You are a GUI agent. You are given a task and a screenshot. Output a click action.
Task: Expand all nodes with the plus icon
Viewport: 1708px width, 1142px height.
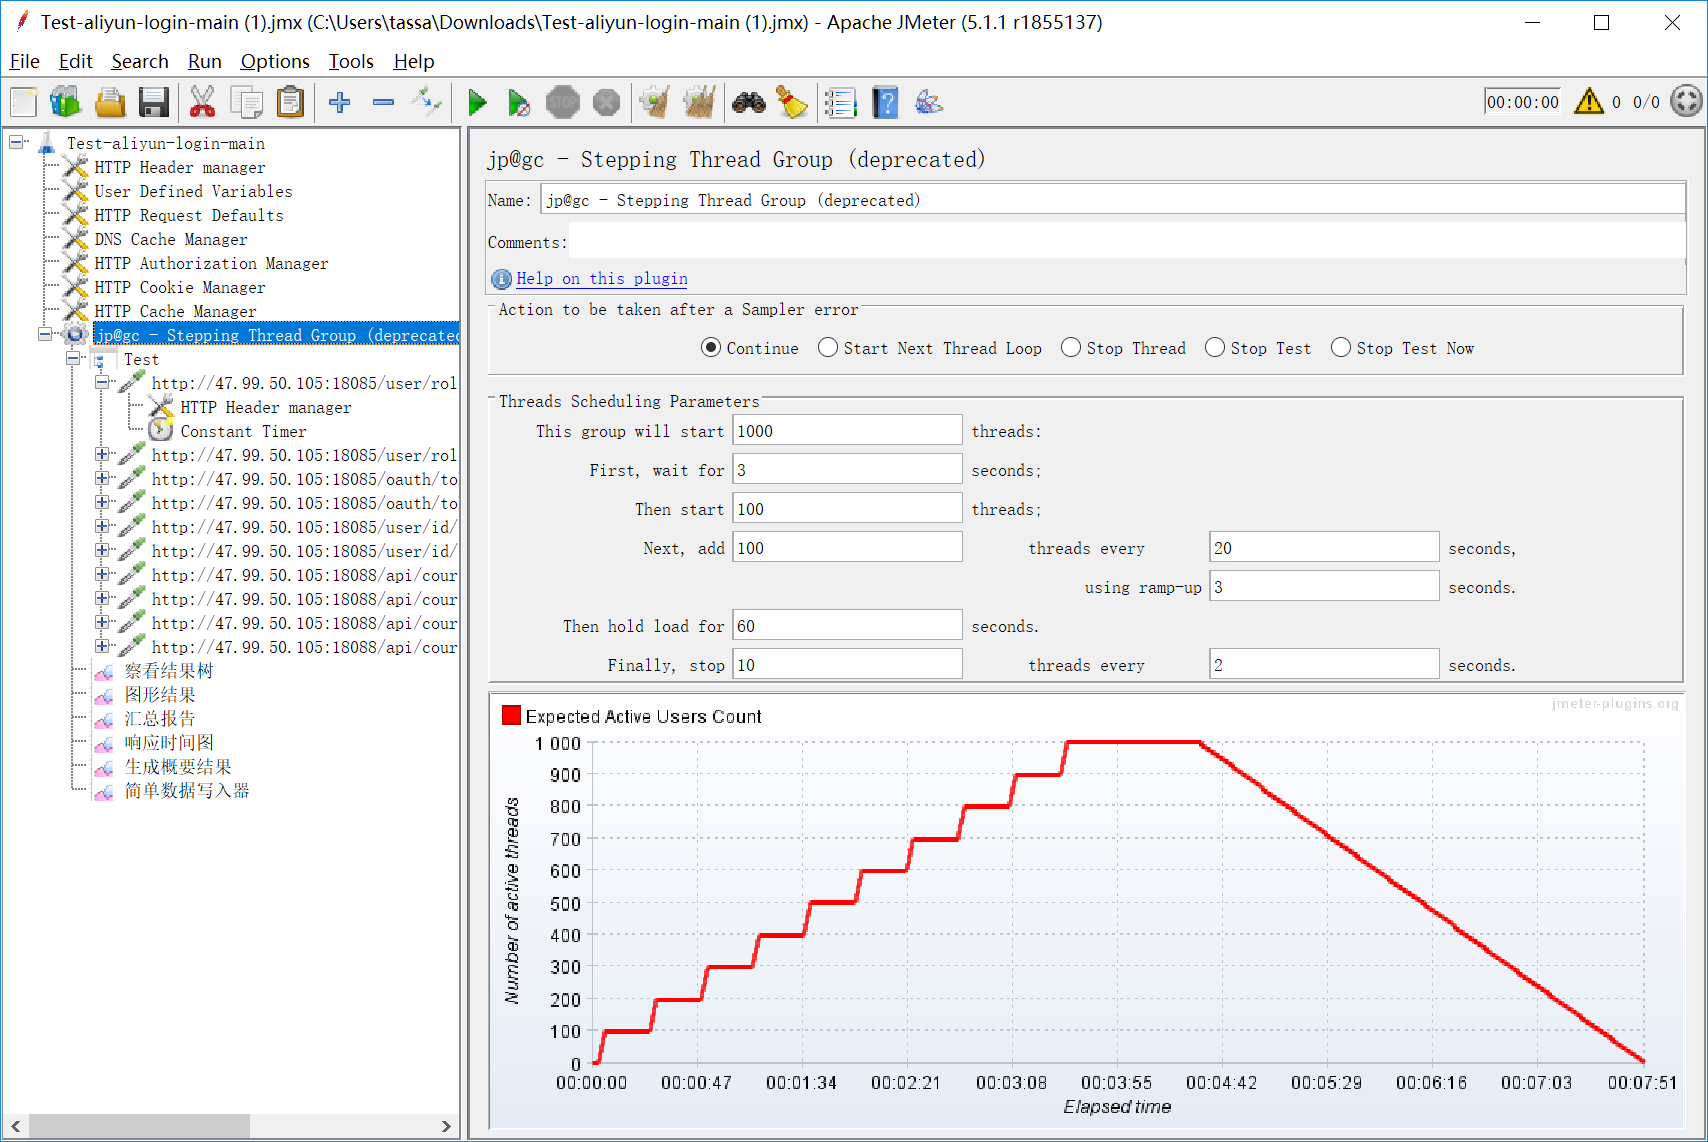(x=340, y=102)
